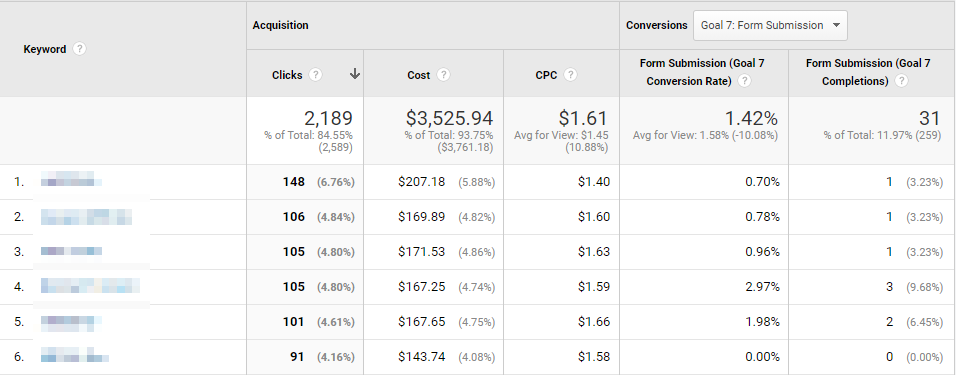956x375 pixels.
Task: Sort by Form Submission Completions header
Action: click(868, 72)
